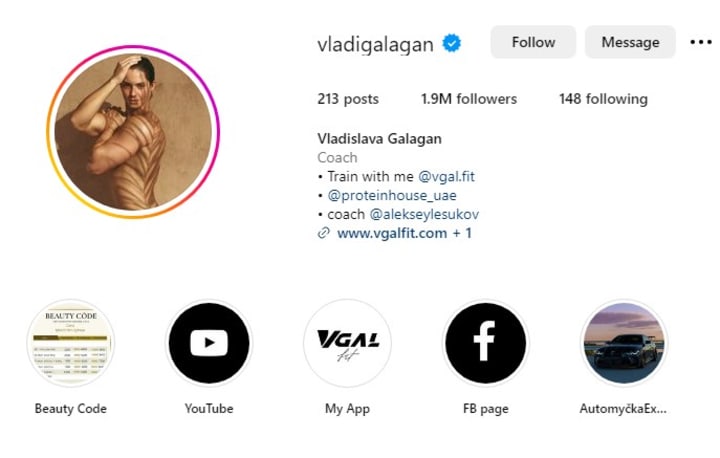Viewport: 720px width, 458px height.
Task: Click the blue verified badge
Action: coord(452,43)
